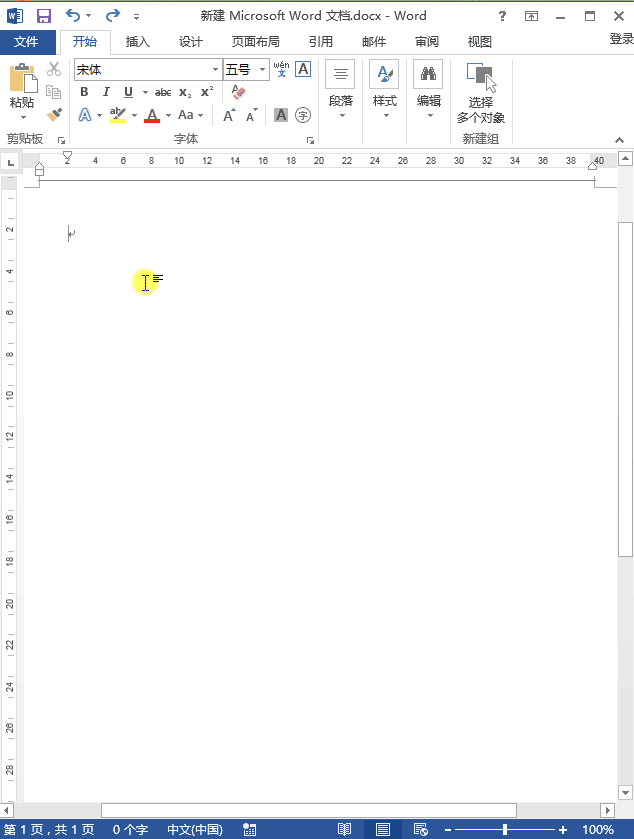Open Customize Quick Access Toolbar menu

[136, 17]
